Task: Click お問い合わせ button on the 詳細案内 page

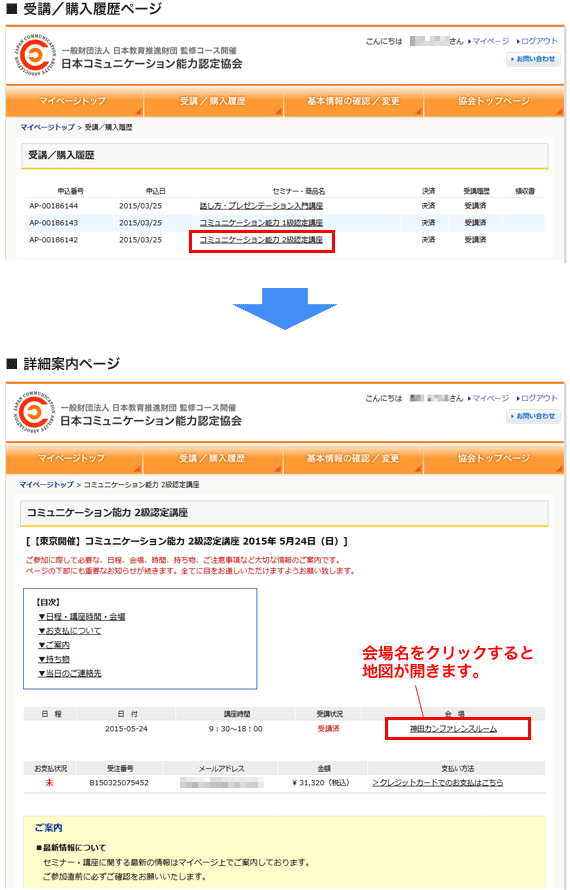Action: tap(533, 415)
